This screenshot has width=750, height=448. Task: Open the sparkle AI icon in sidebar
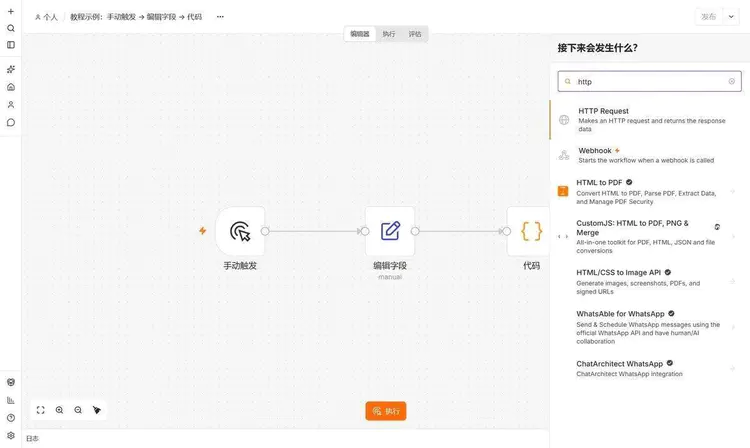(x=11, y=69)
